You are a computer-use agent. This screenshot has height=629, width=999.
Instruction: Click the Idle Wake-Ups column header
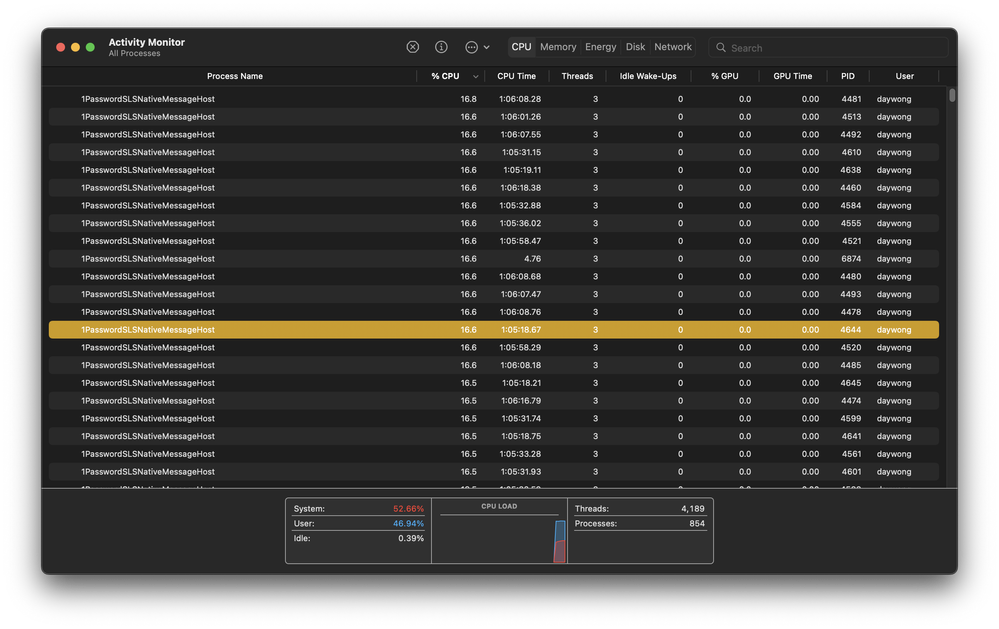[647, 76]
